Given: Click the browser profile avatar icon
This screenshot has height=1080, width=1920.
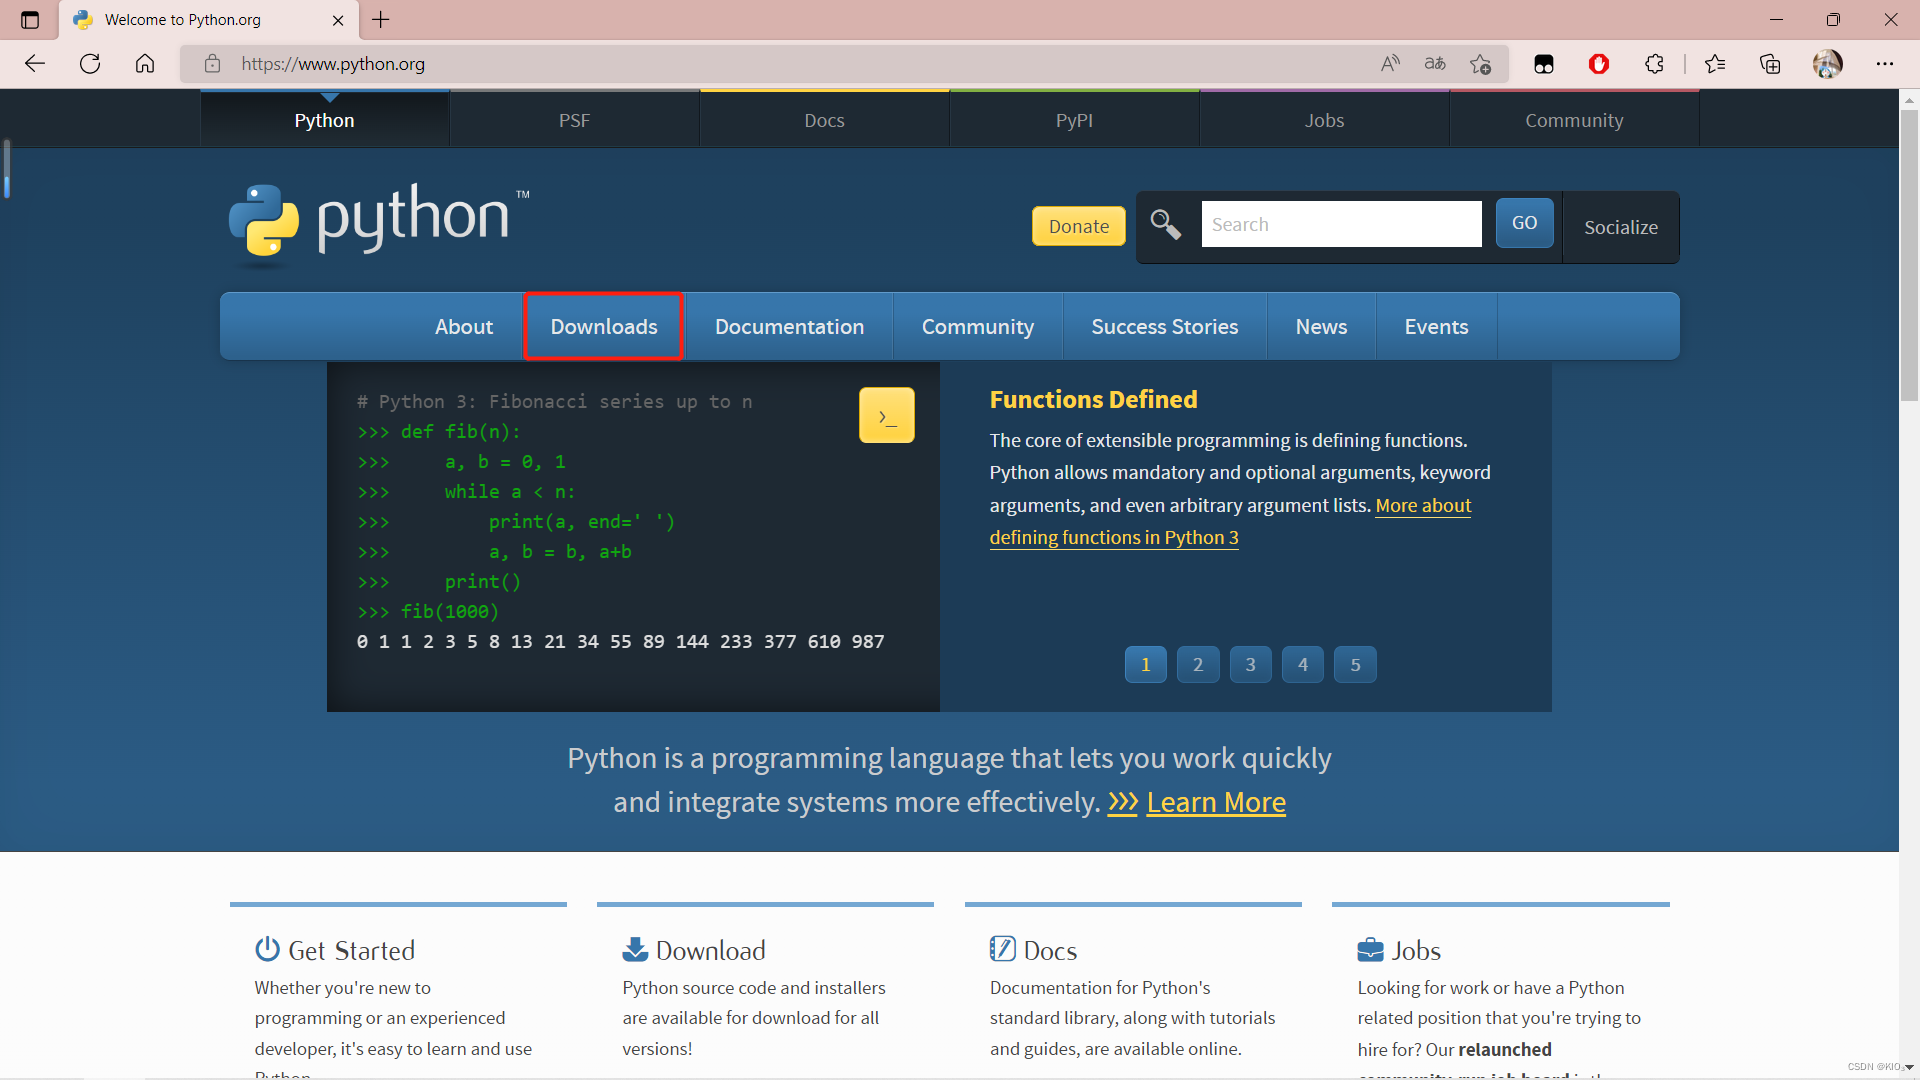Looking at the screenshot, I should click(x=1829, y=63).
